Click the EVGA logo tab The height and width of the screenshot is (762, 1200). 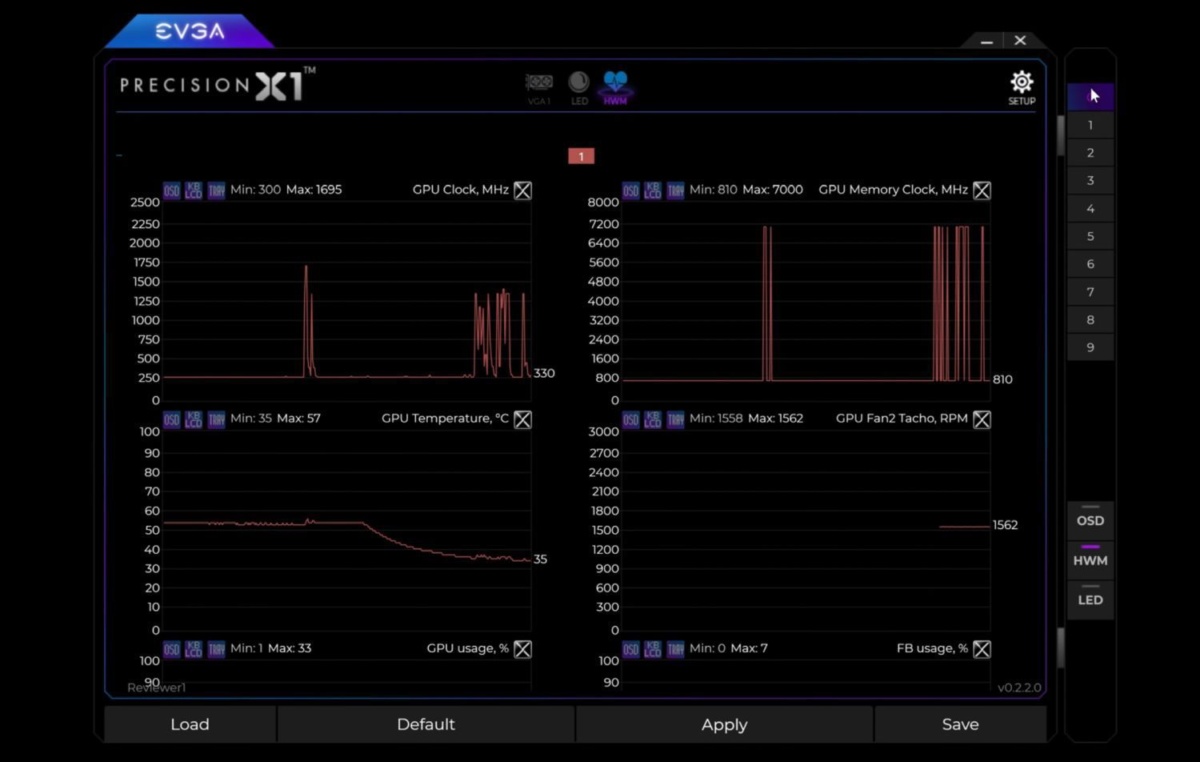pos(189,31)
